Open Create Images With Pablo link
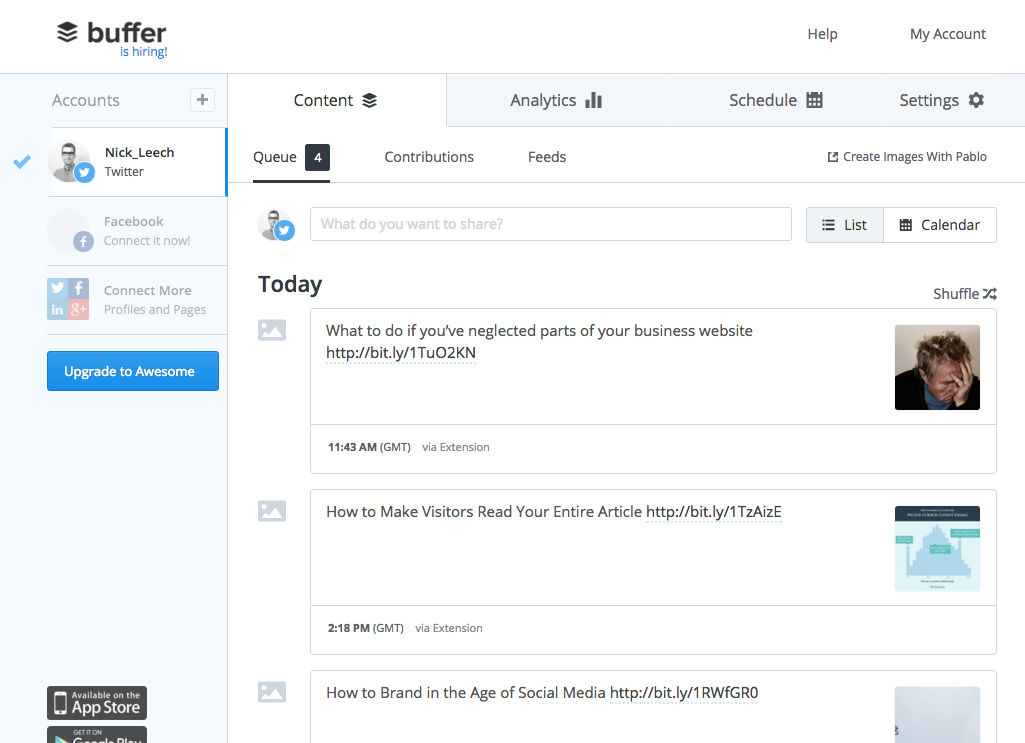The image size is (1025, 743). click(x=907, y=157)
